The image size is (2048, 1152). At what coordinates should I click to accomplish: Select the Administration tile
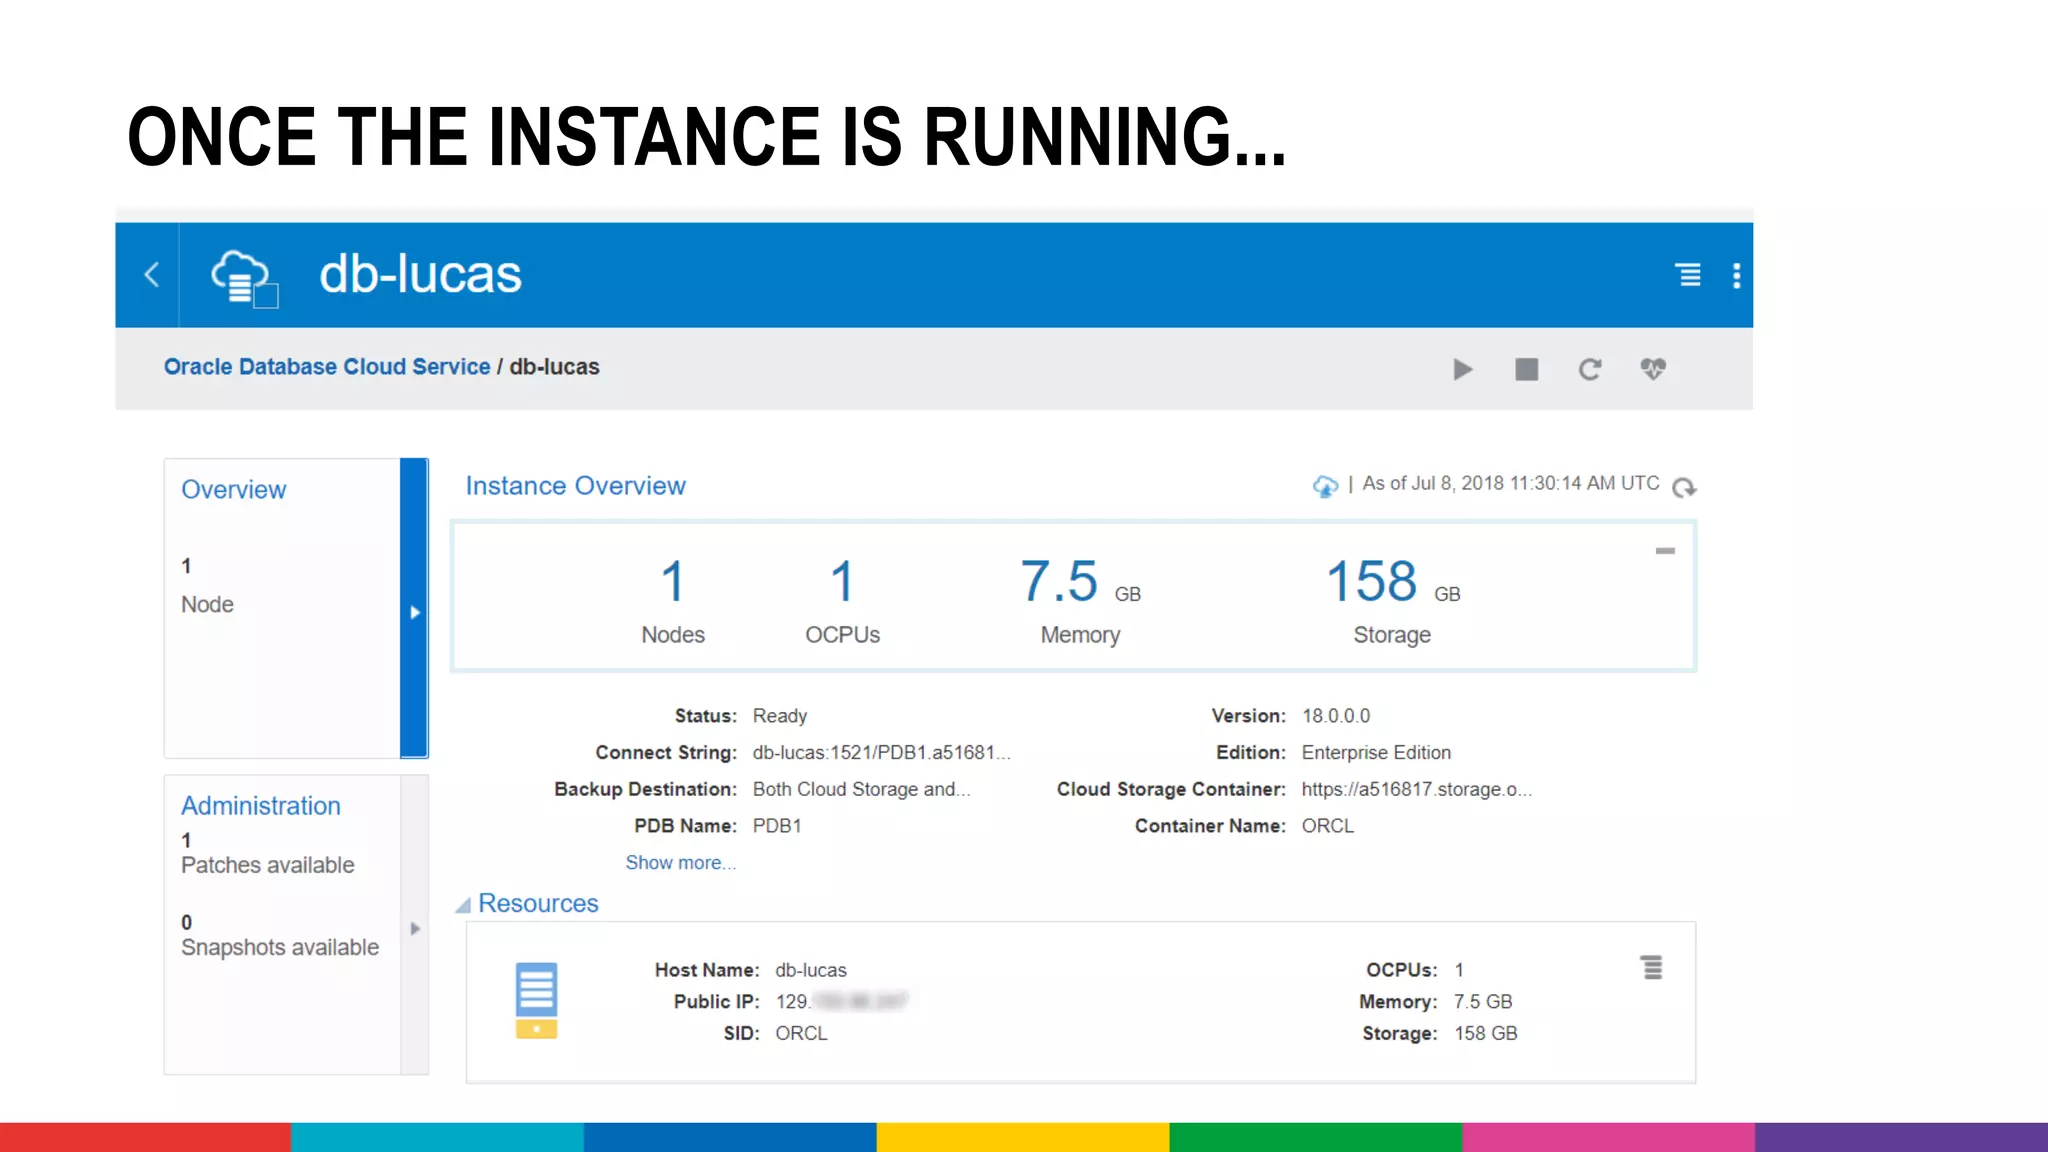coord(261,806)
